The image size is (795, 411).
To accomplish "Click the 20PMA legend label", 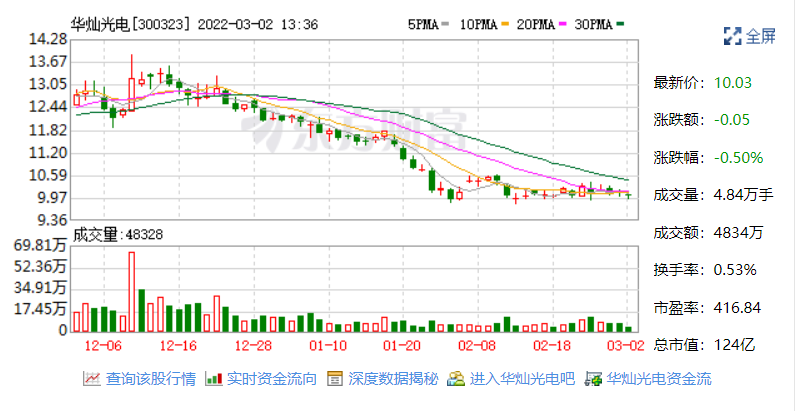I will click(535, 24).
